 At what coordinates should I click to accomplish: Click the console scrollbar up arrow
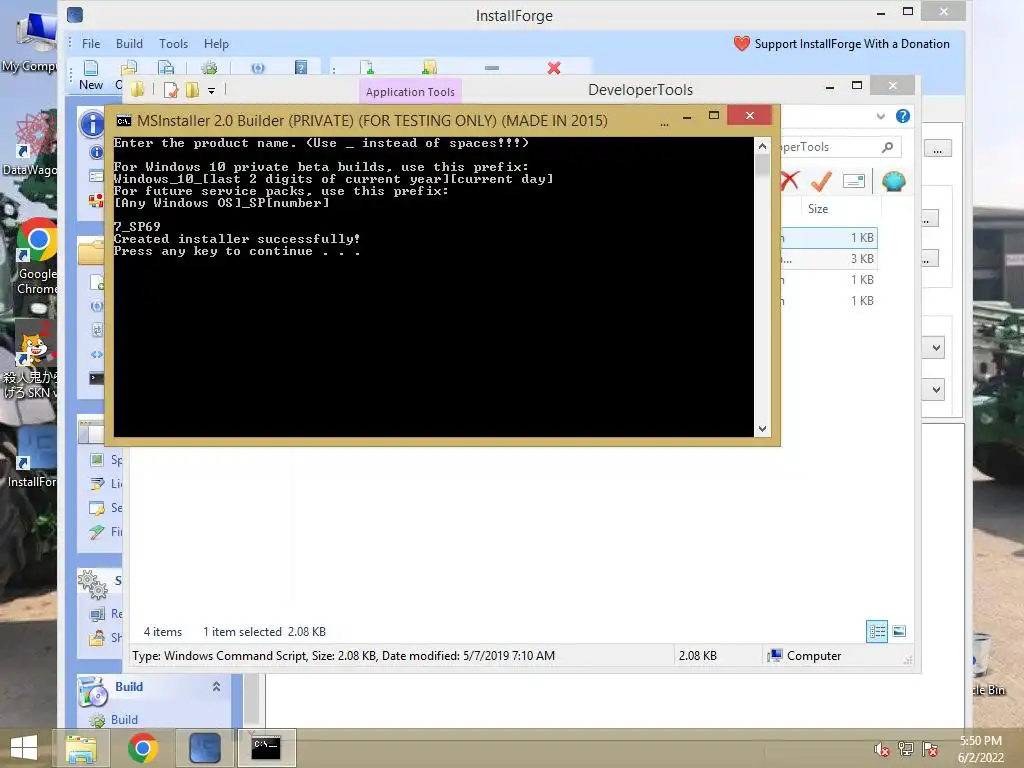point(762,146)
